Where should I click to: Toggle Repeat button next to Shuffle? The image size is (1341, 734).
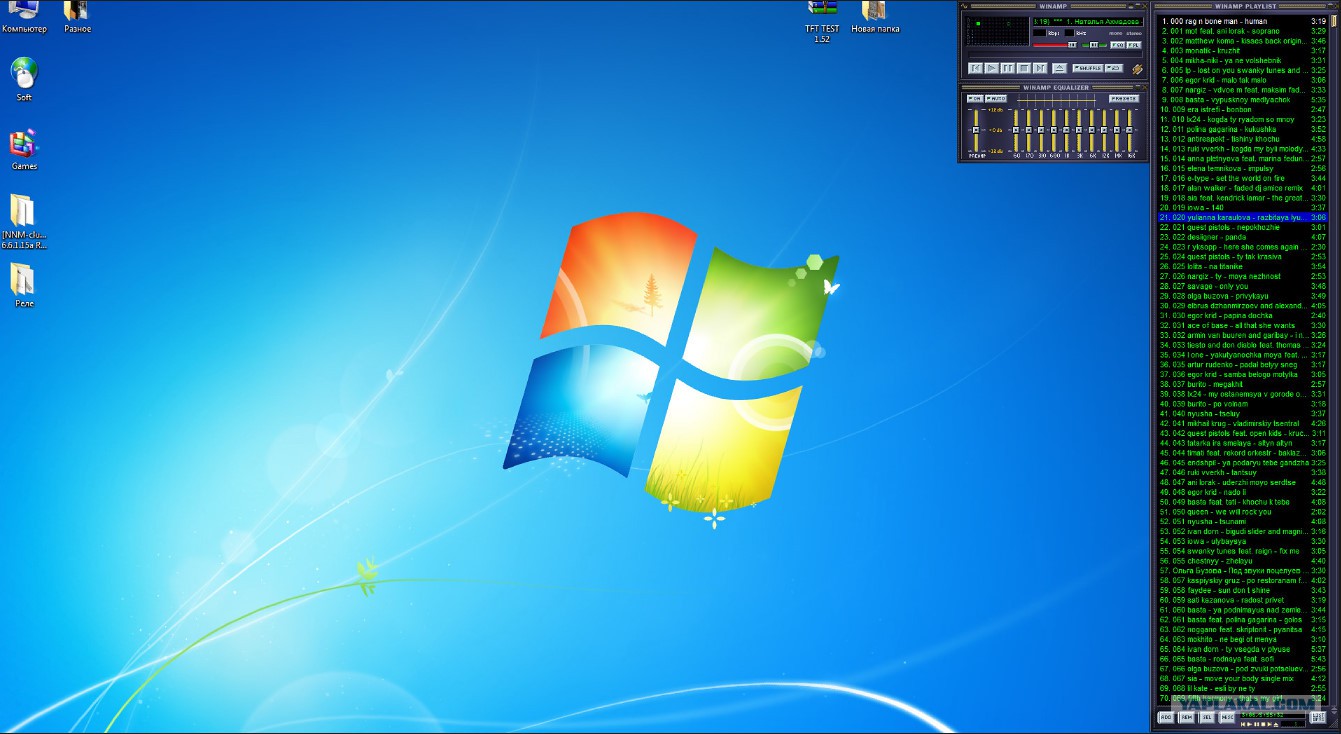pyautogui.click(x=1114, y=68)
